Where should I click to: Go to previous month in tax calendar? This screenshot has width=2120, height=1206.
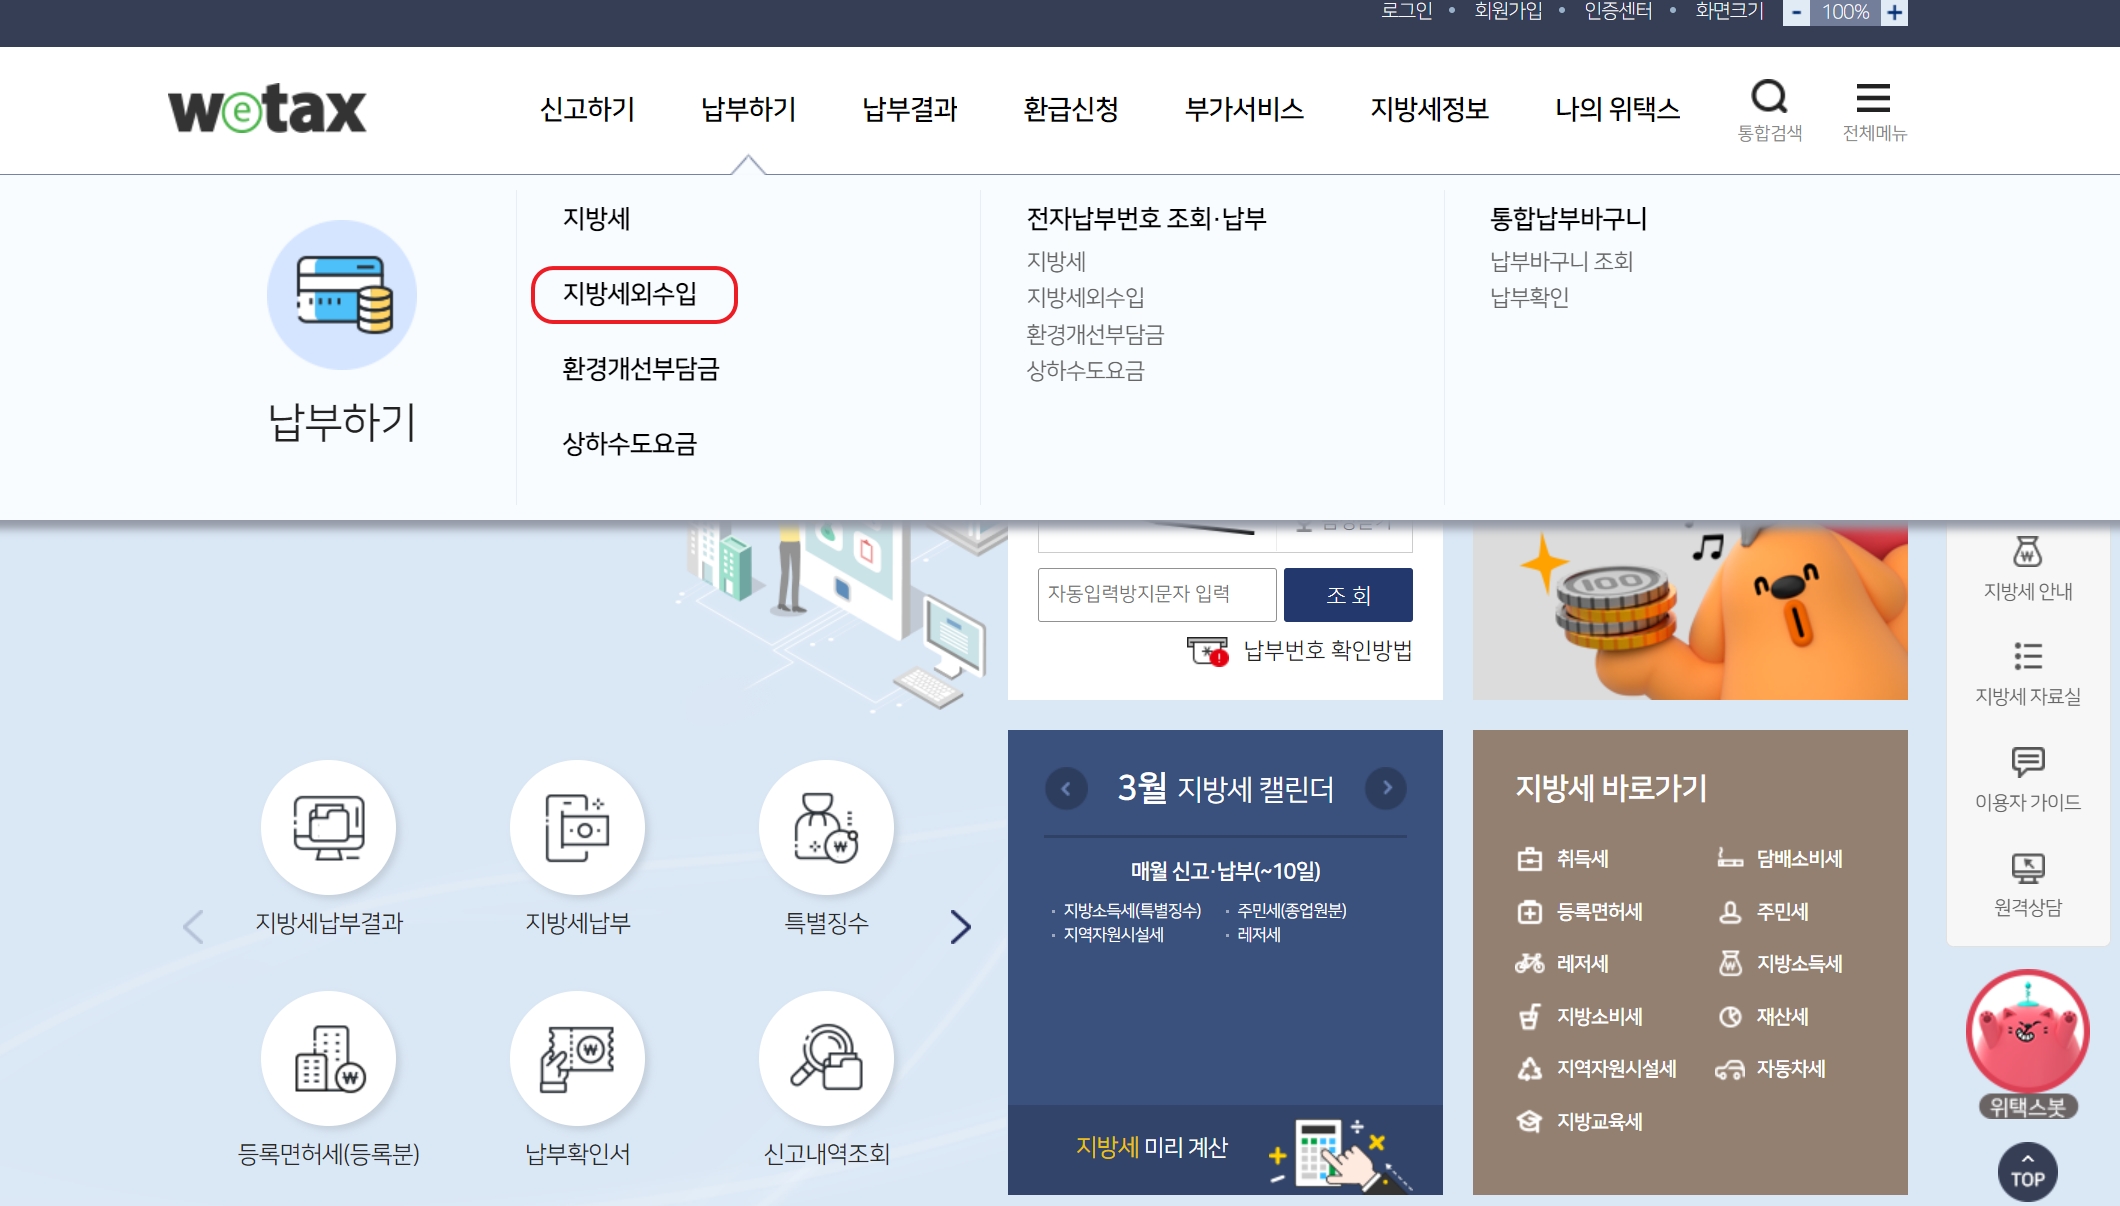click(x=1066, y=788)
